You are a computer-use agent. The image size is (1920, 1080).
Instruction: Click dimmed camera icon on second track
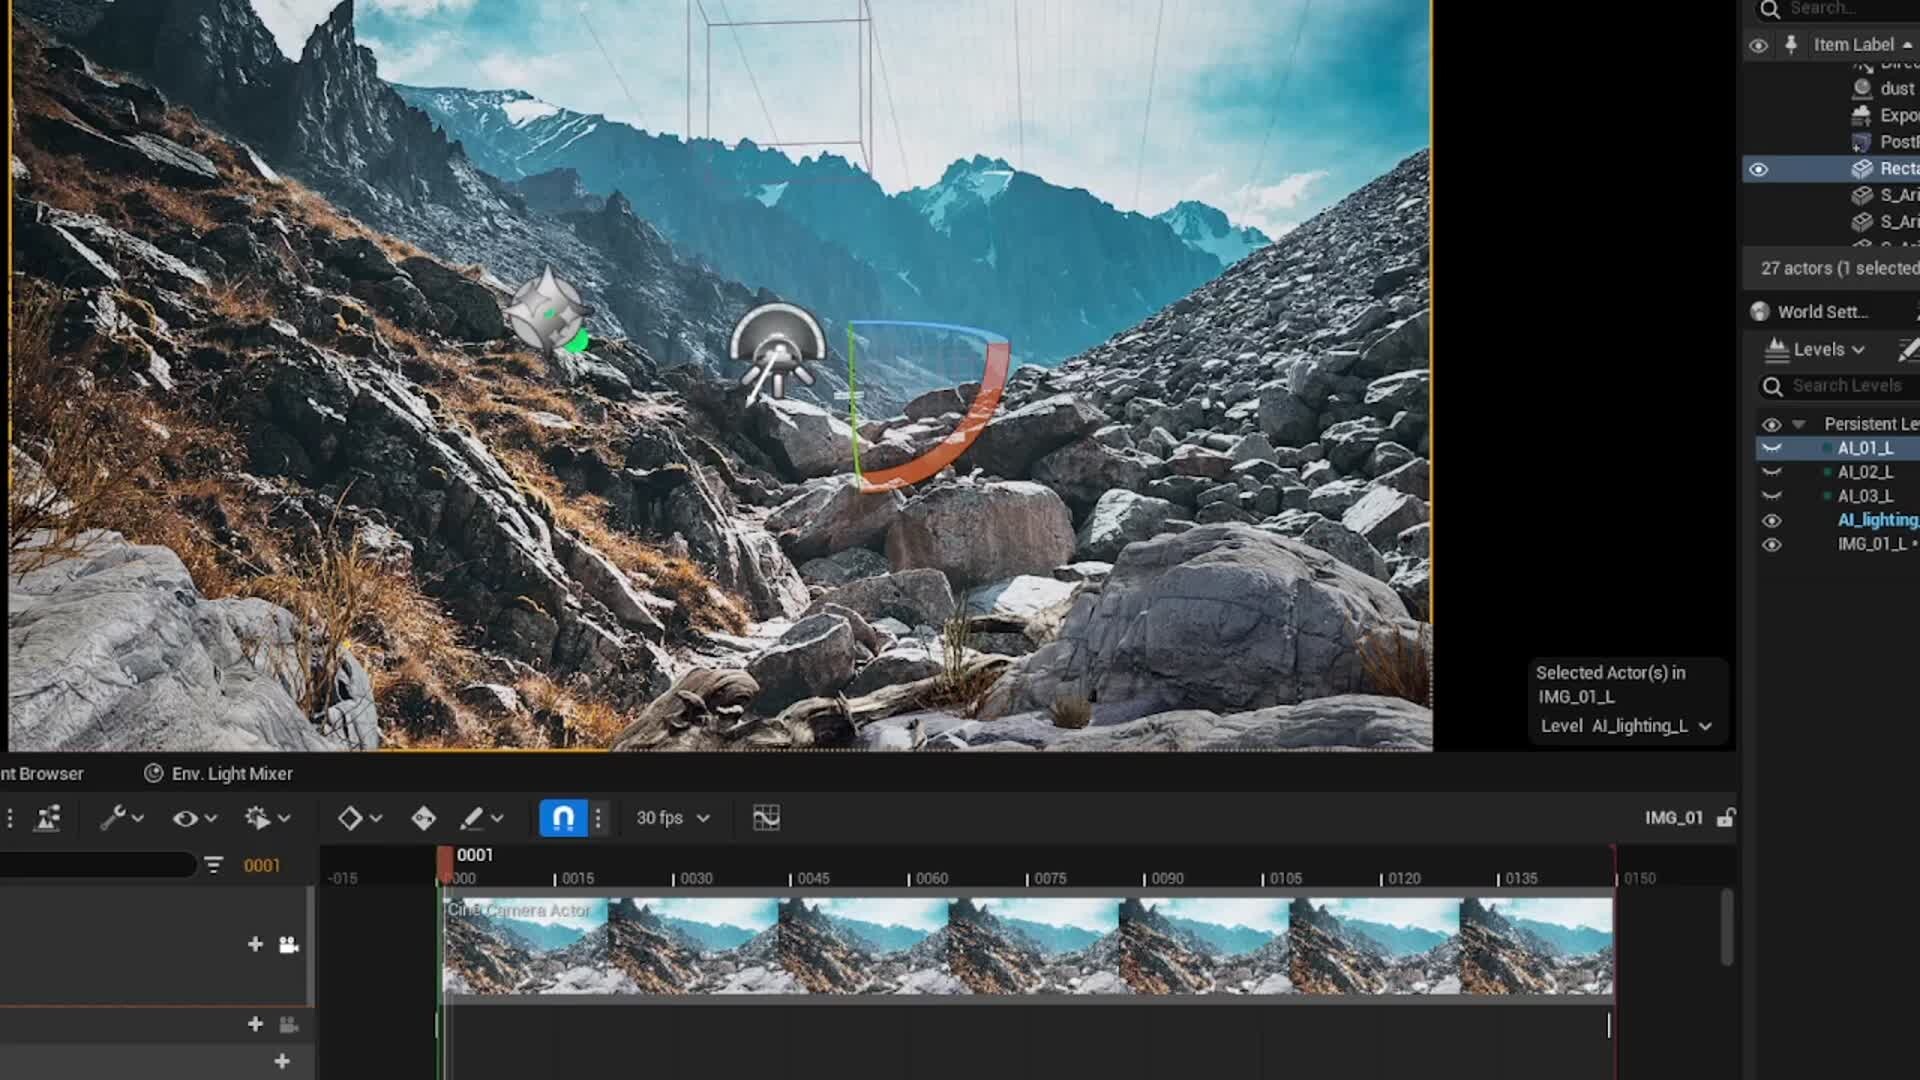click(x=289, y=1024)
